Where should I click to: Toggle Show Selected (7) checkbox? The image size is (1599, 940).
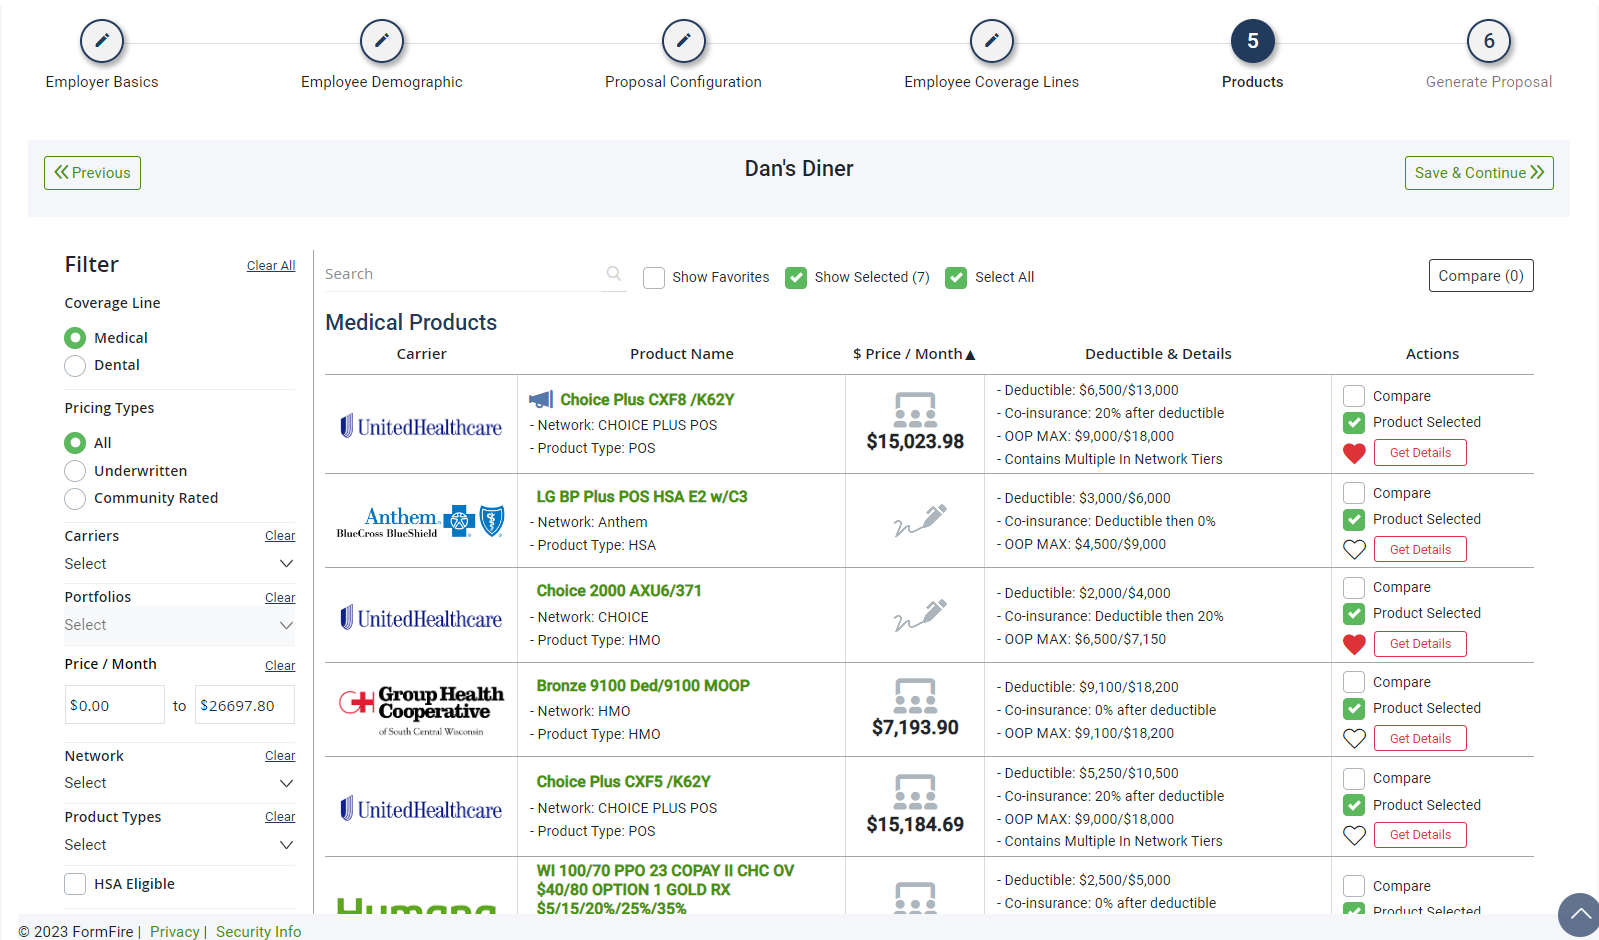(796, 278)
